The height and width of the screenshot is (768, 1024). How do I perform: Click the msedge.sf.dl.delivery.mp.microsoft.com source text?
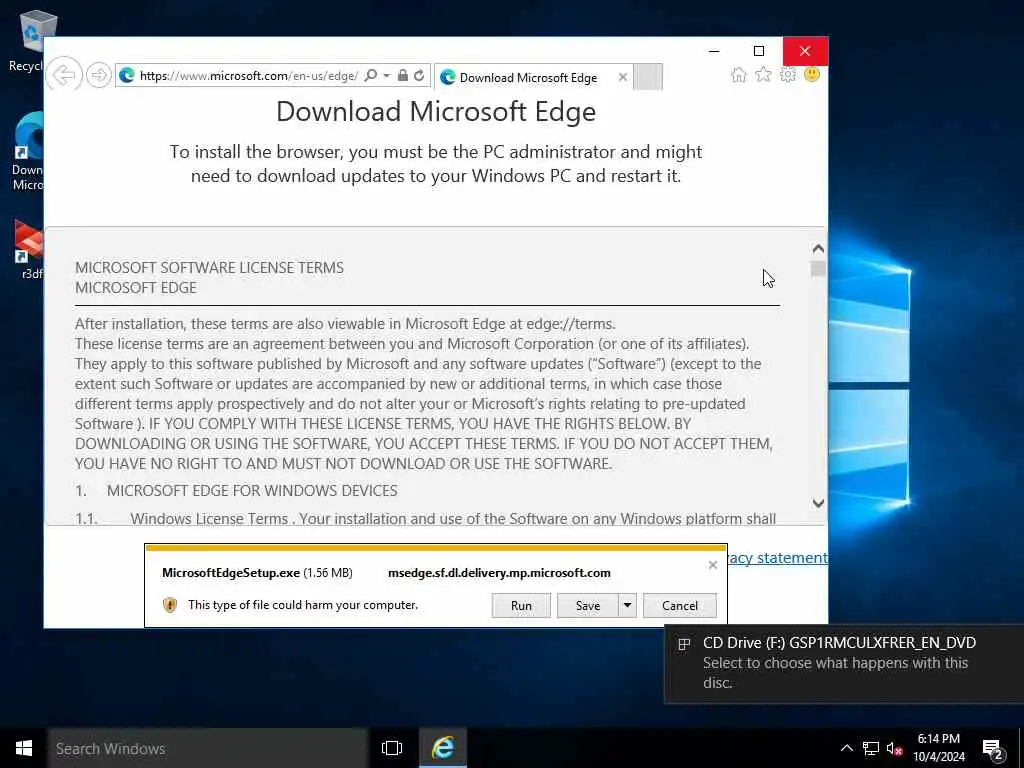pos(499,573)
